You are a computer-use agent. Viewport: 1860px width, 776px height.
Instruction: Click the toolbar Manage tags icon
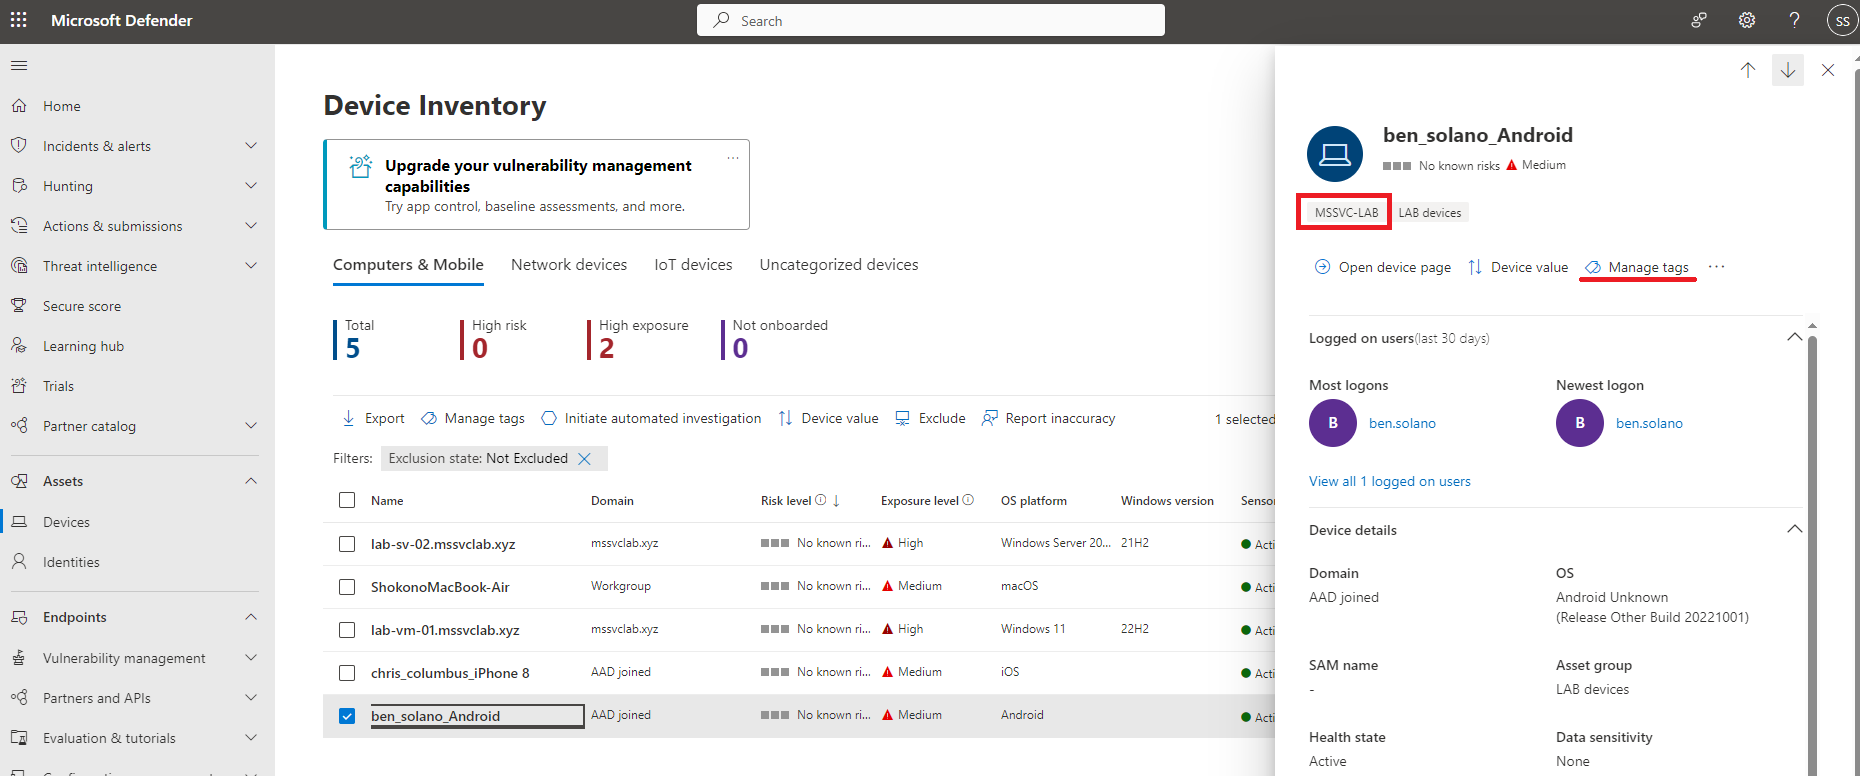pos(429,418)
